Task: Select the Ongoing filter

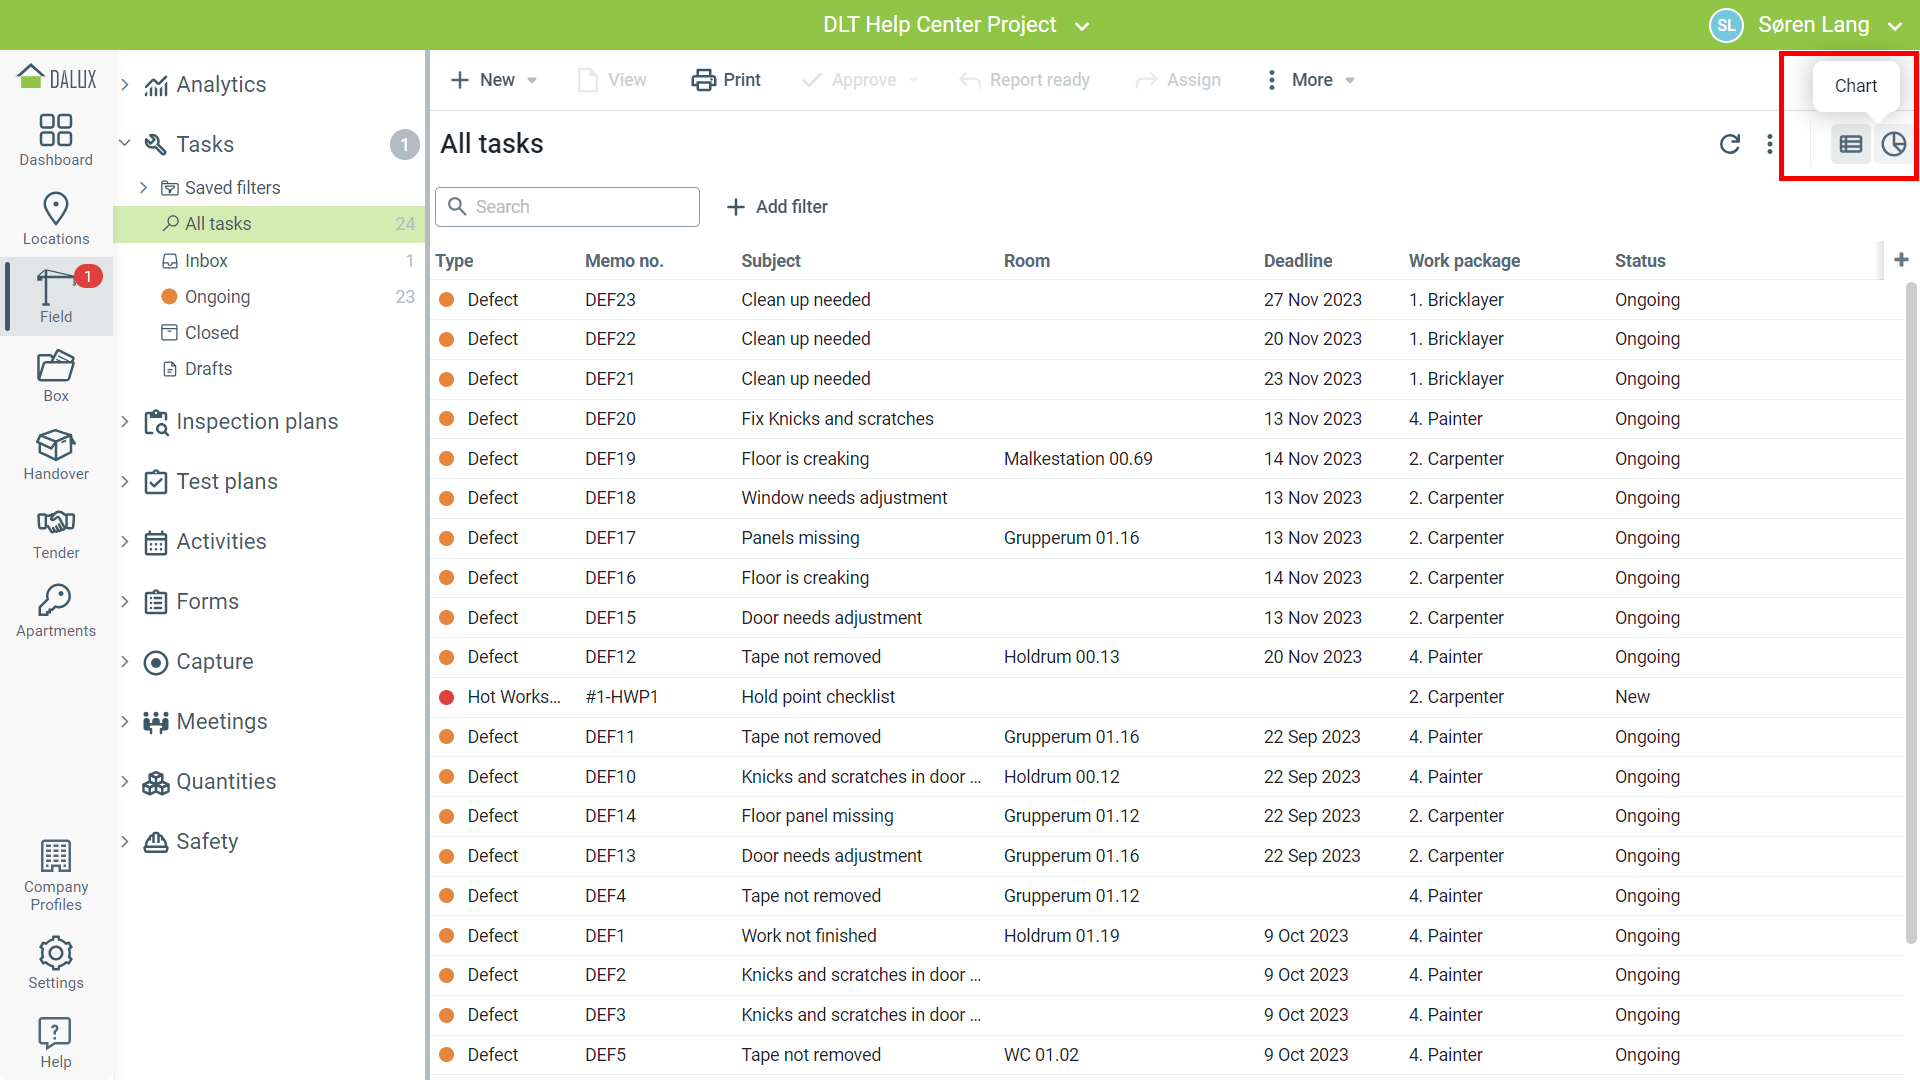Action: pyautogui.click(x=217, y=297)
